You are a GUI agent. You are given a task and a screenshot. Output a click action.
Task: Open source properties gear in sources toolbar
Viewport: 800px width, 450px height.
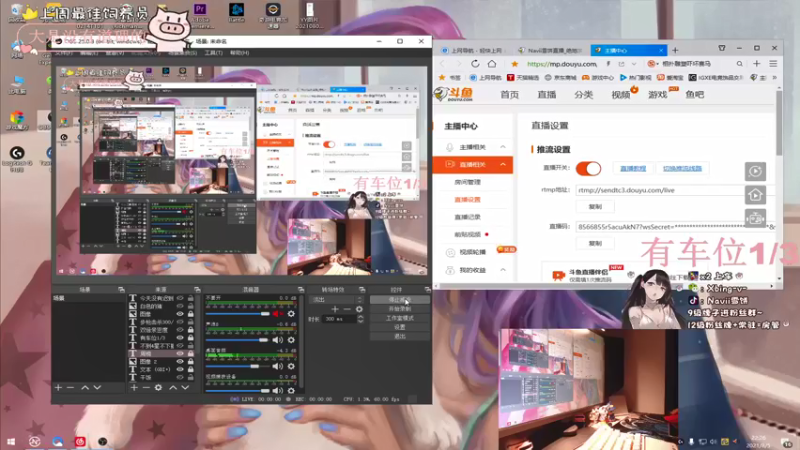[159, 388]
